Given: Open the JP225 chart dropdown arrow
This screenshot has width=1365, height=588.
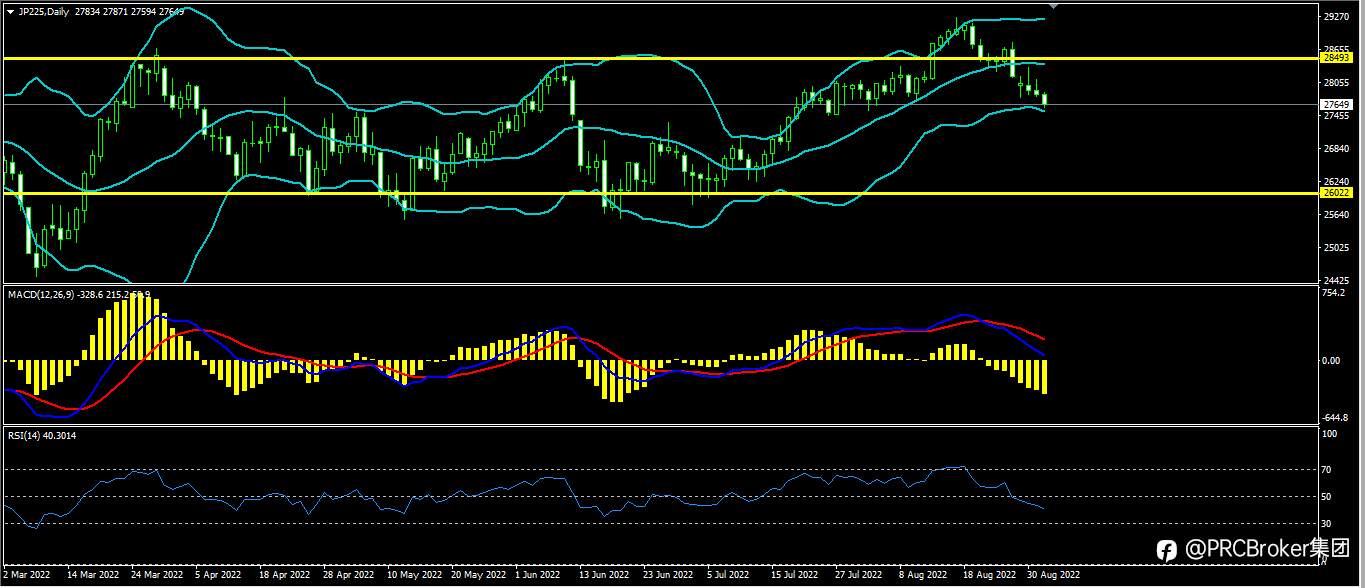Looking at the screenshot, I should pyautogui.click(x=10, y=10).
